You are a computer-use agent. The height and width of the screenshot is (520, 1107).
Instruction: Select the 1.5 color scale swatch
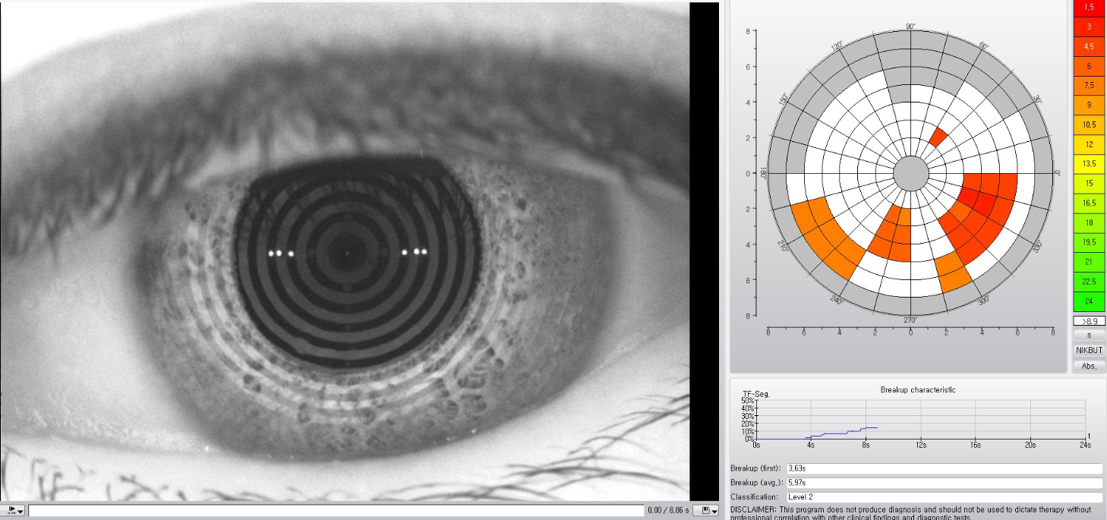pos(1089,7)
